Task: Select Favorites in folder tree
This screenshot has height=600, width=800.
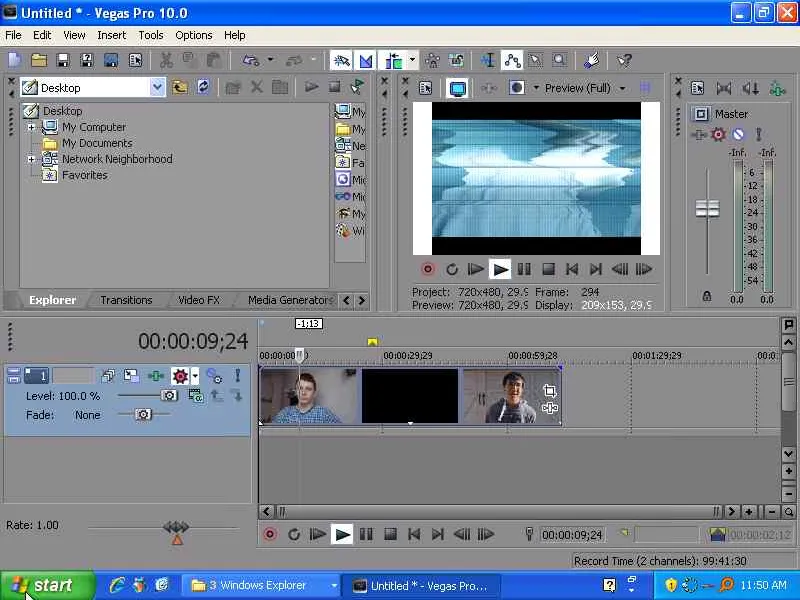Action: click(84, 175)
